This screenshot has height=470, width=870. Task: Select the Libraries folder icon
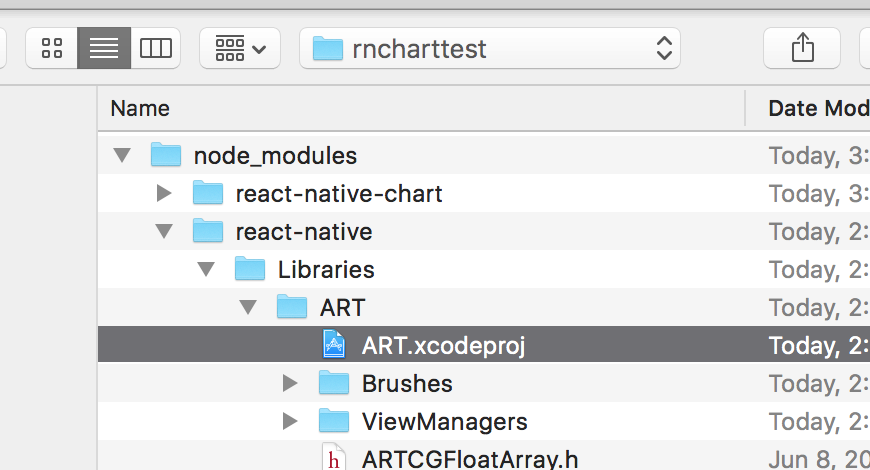[x=250, y=269]
